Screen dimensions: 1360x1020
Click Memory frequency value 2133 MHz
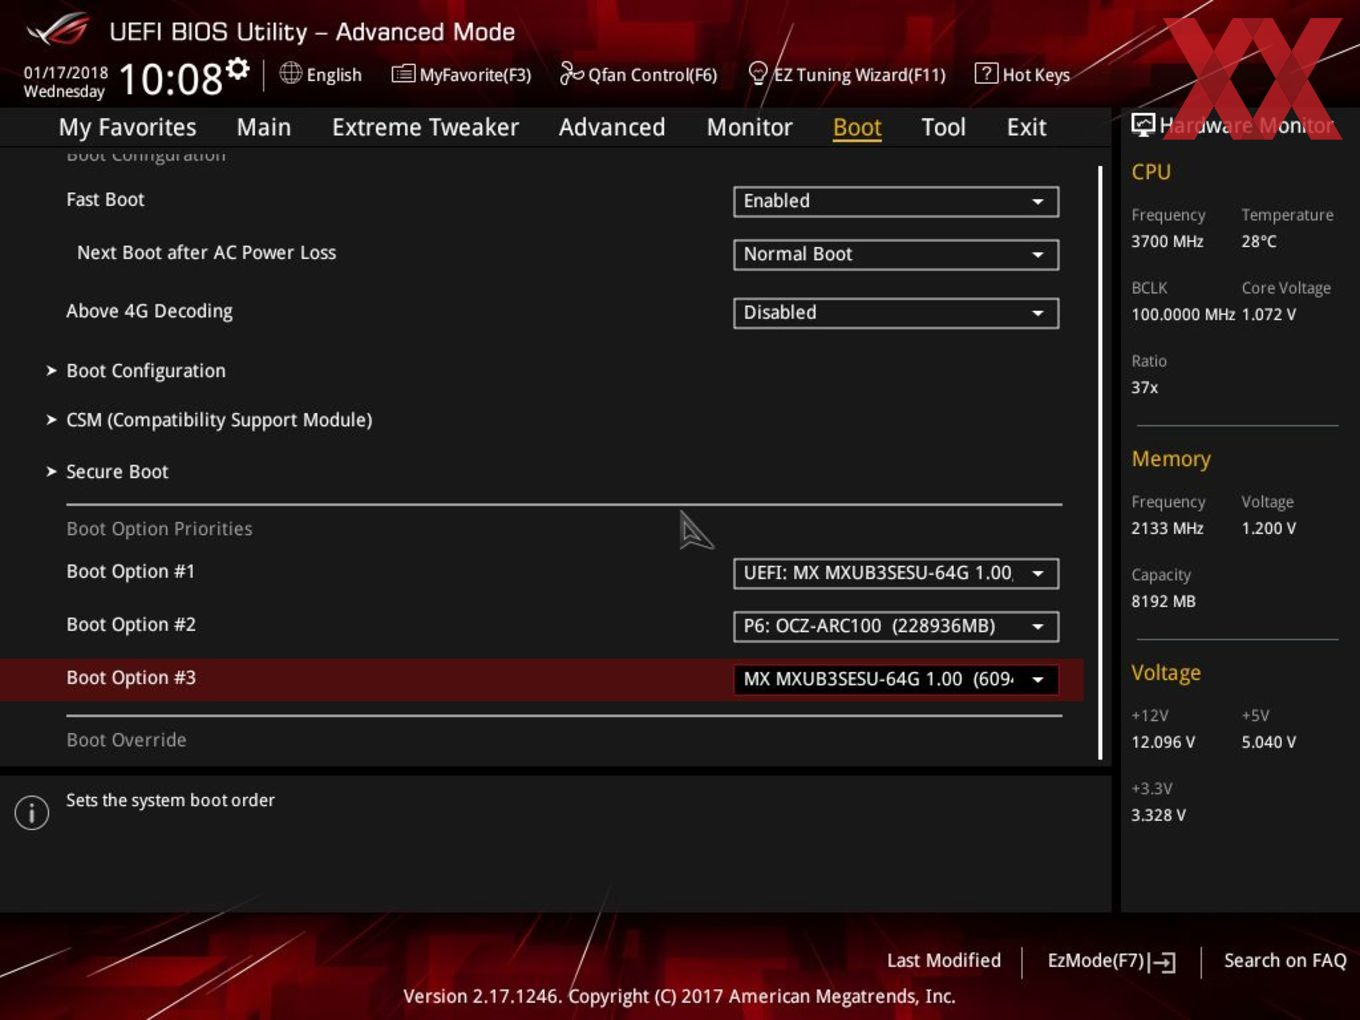1167,528
